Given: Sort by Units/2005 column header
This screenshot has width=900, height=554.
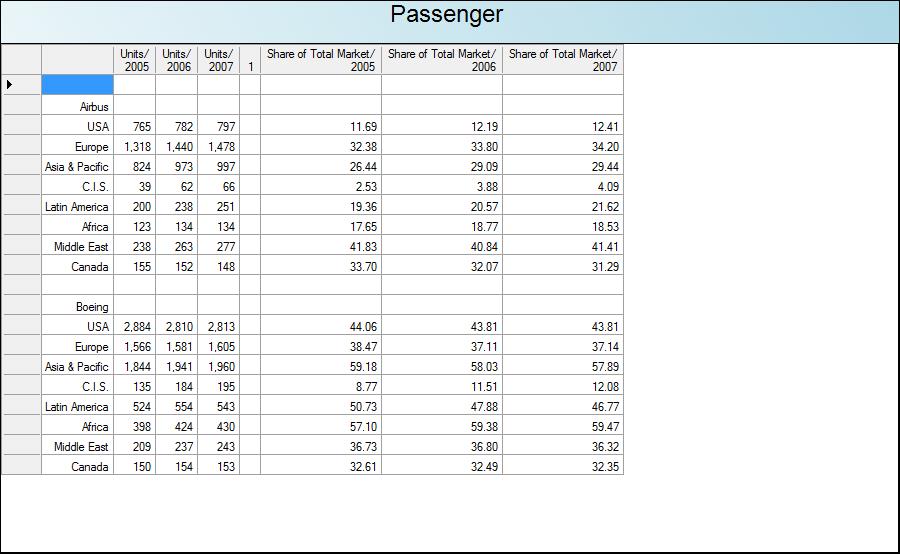Looking at the screenshot, I should 134,60.
